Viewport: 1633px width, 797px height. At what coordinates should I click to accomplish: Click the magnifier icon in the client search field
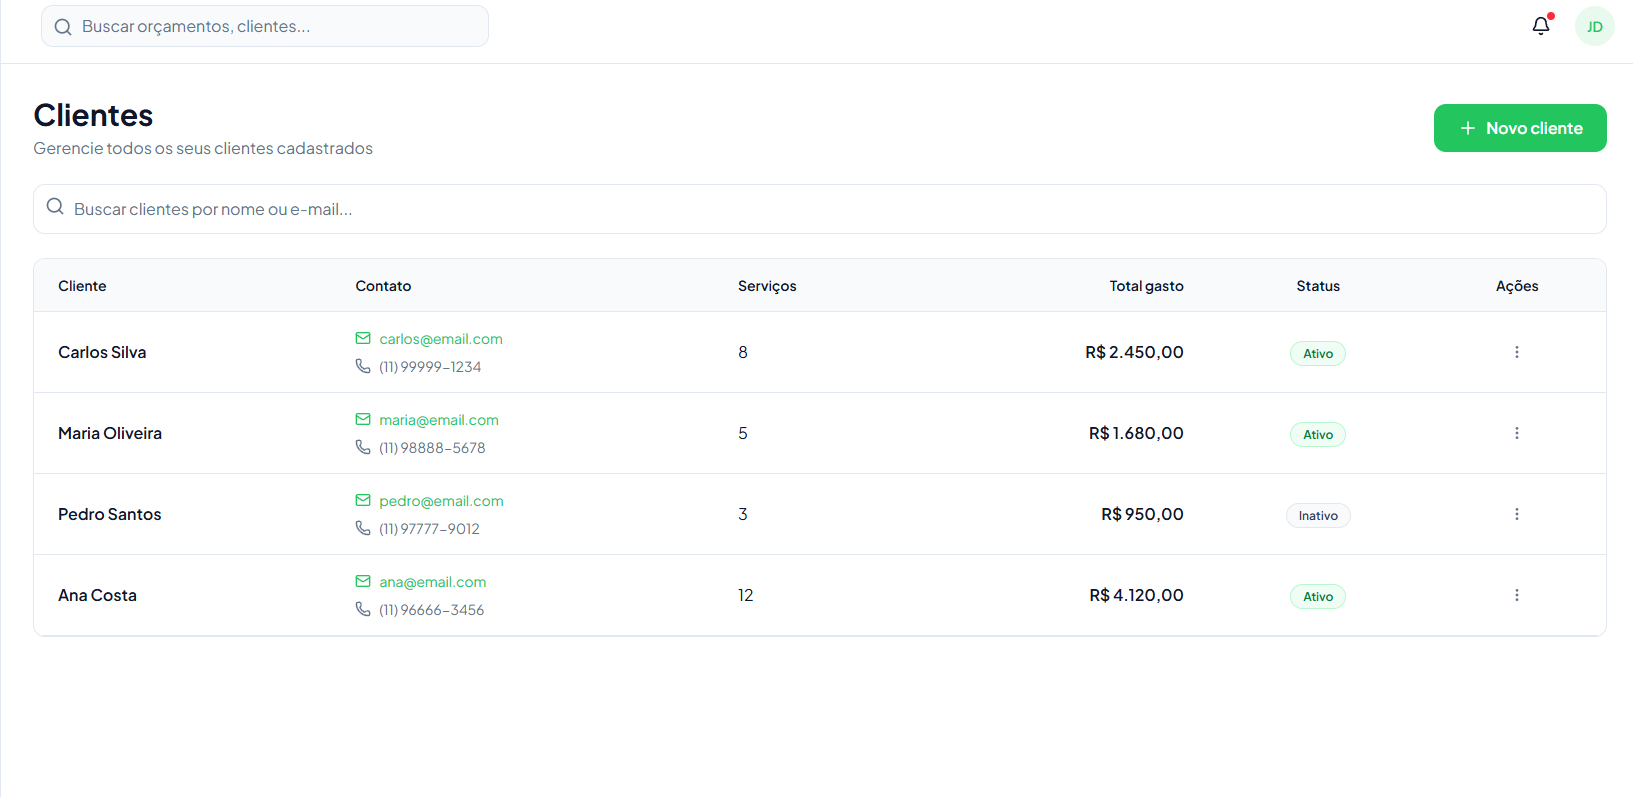click(55, 207)
